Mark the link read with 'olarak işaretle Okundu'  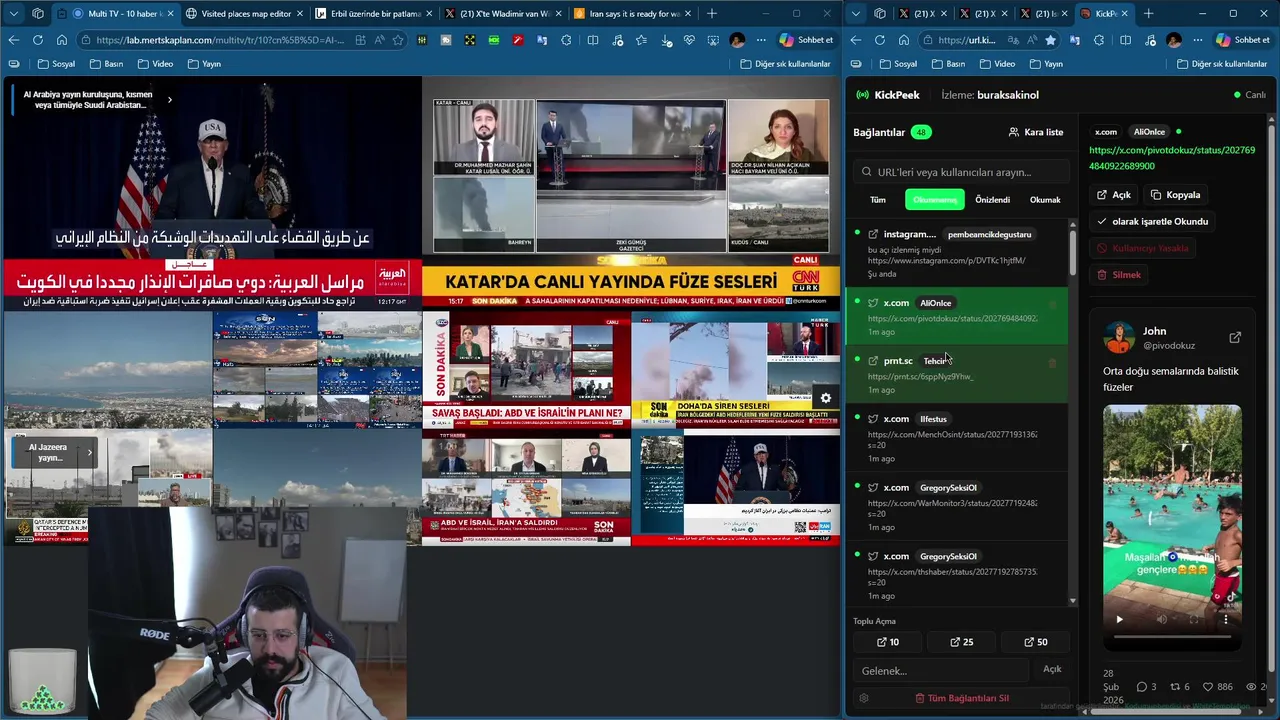click(x=1152, y=221)
